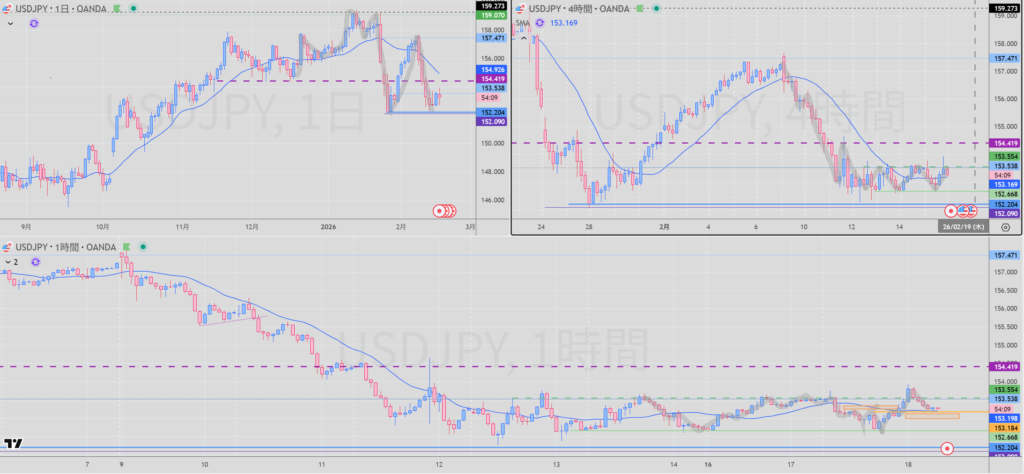Toggle the green market status dot on daily chart
This screenshot has height=474, width=1024.
132,7
